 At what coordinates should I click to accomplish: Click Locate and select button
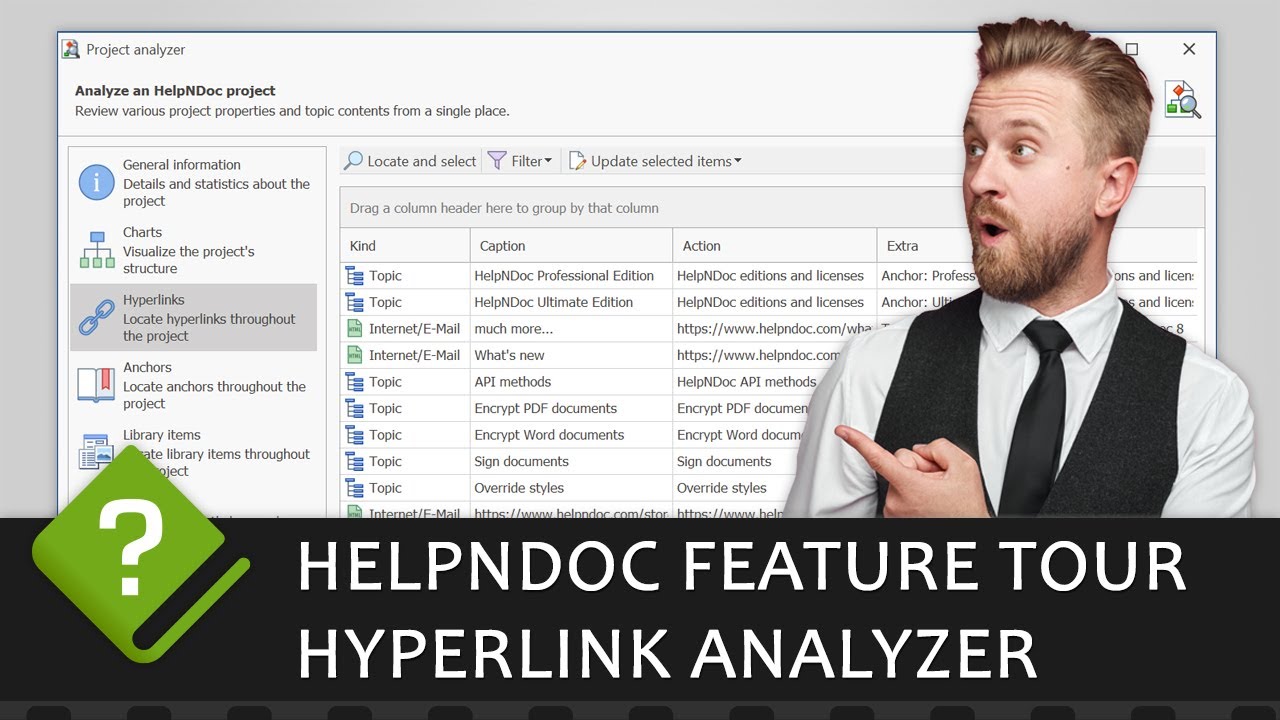coord(410,161)
